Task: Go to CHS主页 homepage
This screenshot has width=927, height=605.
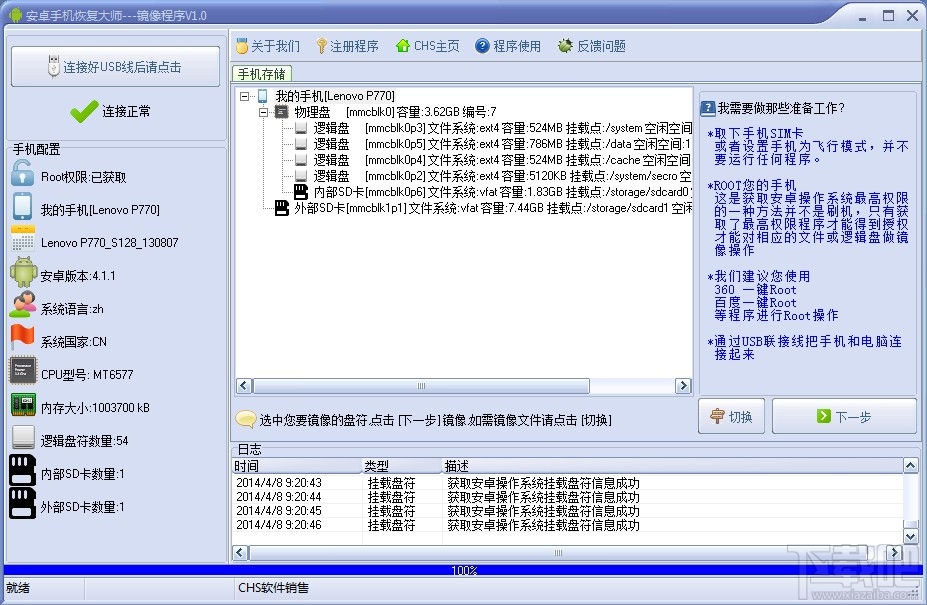Action: [x=427, y=46]
